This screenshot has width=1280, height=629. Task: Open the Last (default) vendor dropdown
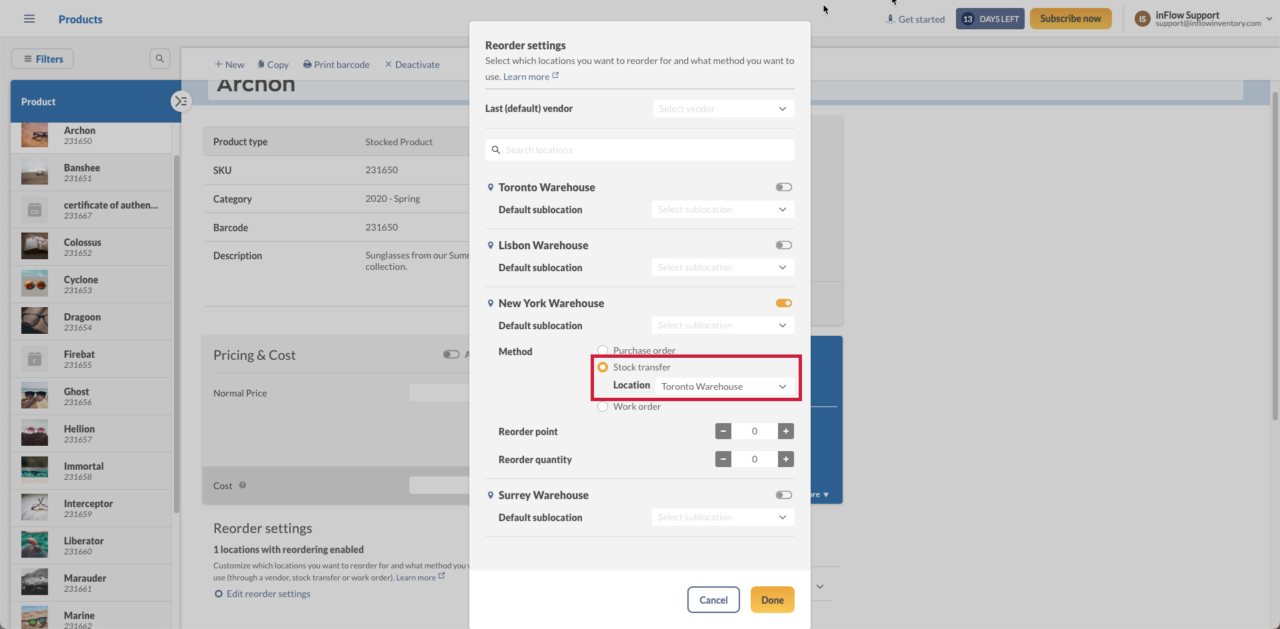click(724, 108)
